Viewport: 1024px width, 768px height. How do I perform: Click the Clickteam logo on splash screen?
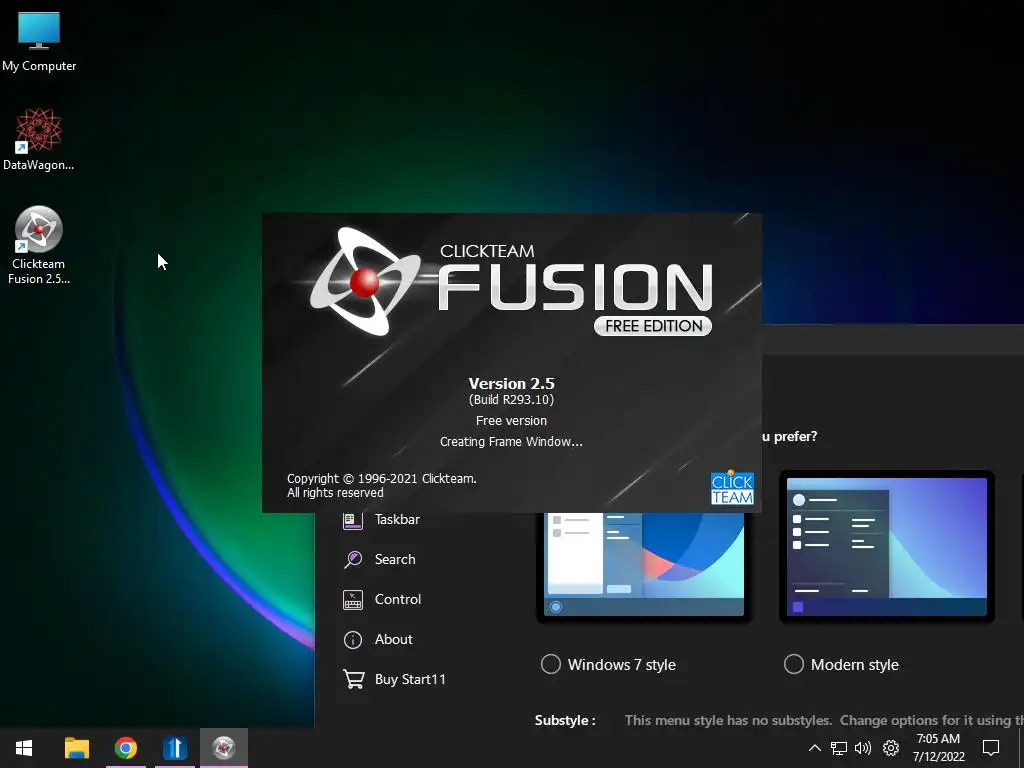coord(732,487)
